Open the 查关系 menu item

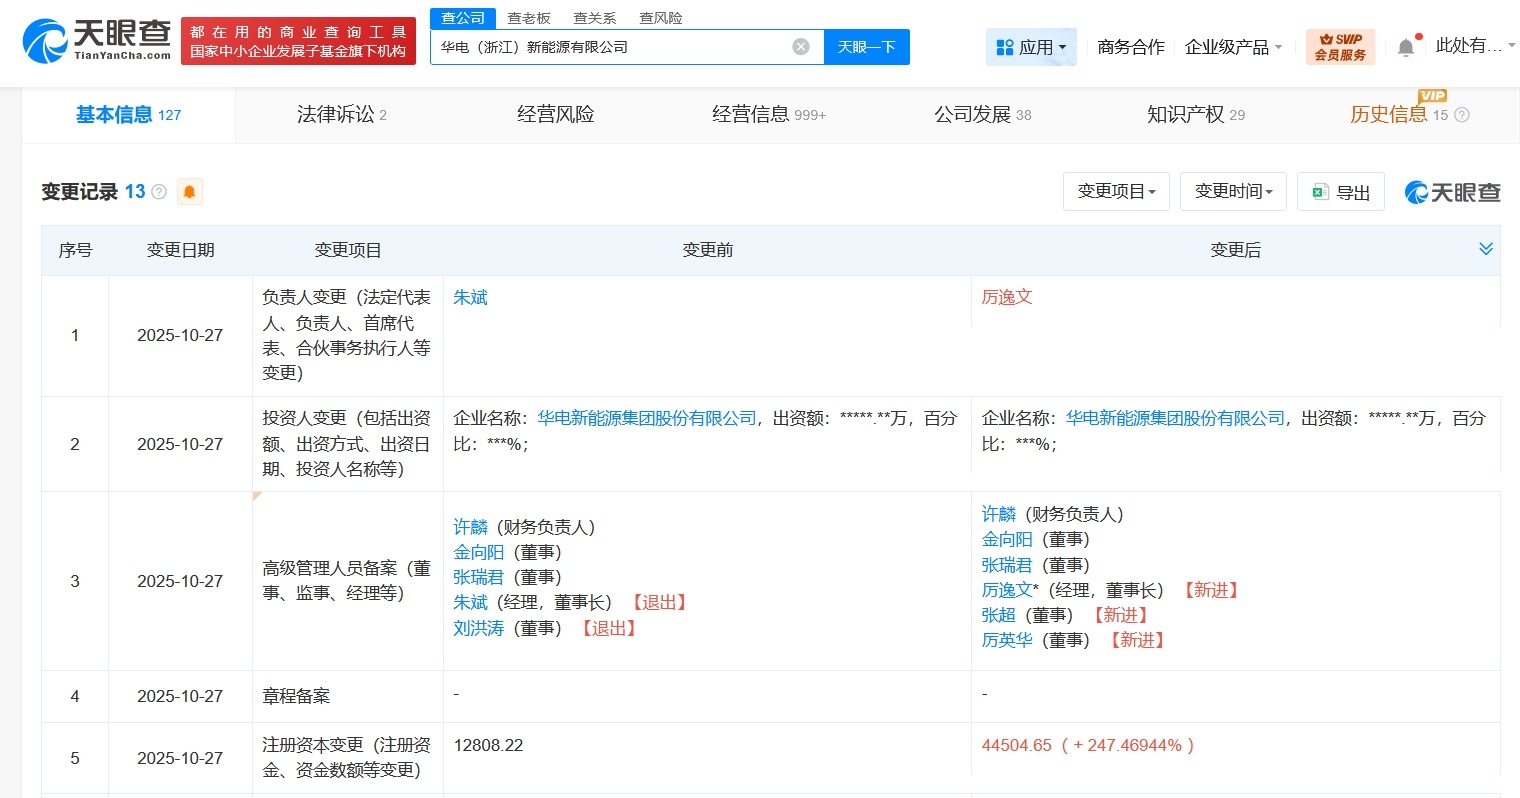point(595,17)
